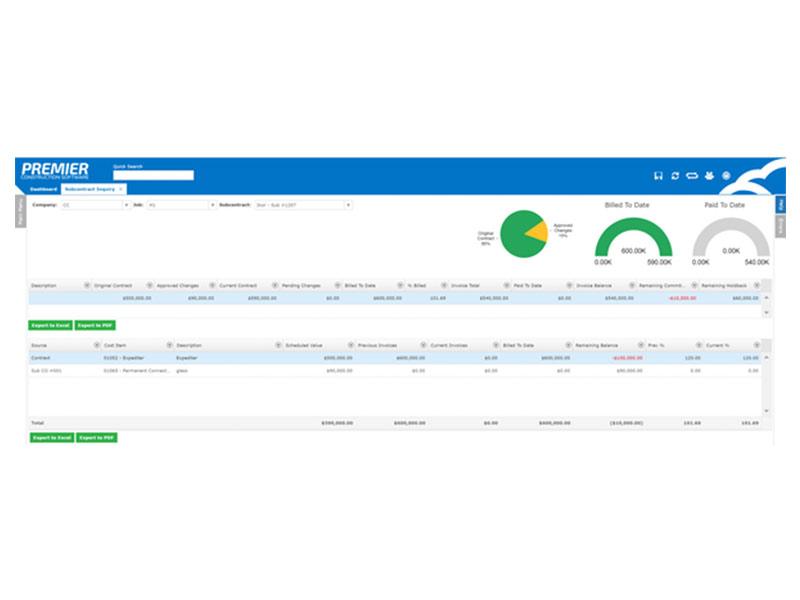Focus the Quick Search field
This screenshot has height=600, width=800.
(x=154, y=176)
